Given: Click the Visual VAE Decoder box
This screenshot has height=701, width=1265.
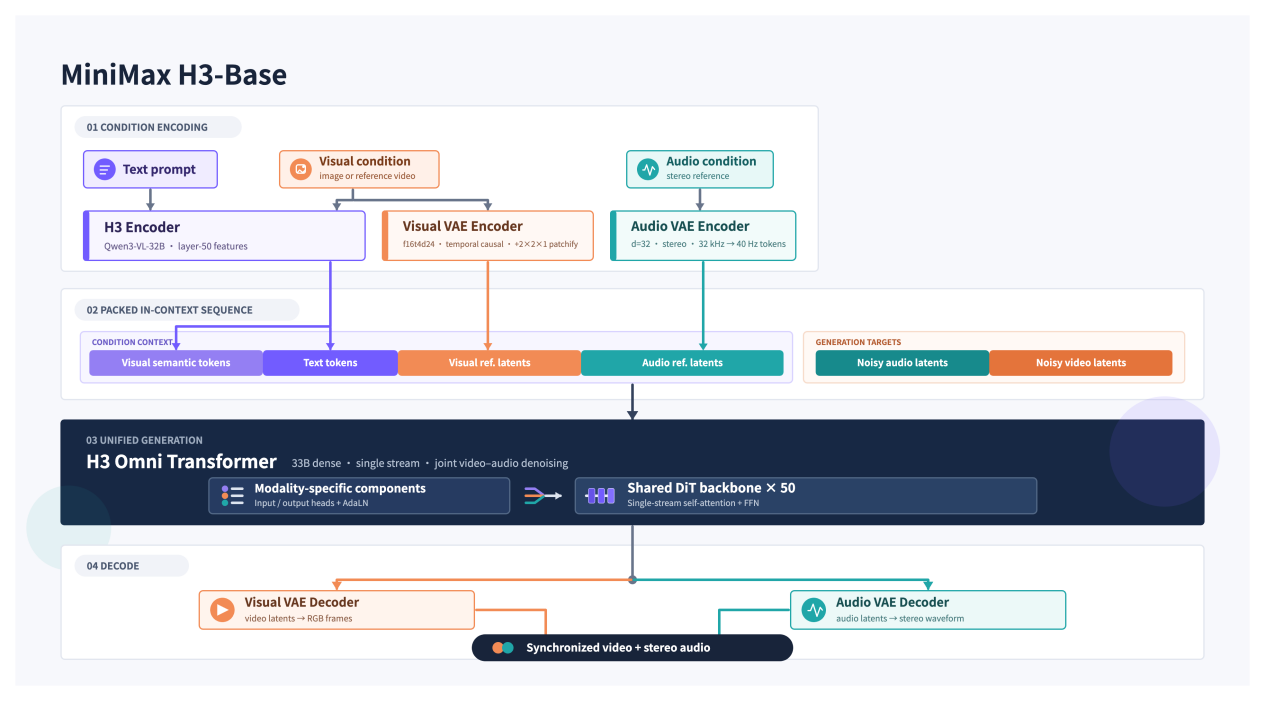Looking at the screenshot, I should point(336,609).
